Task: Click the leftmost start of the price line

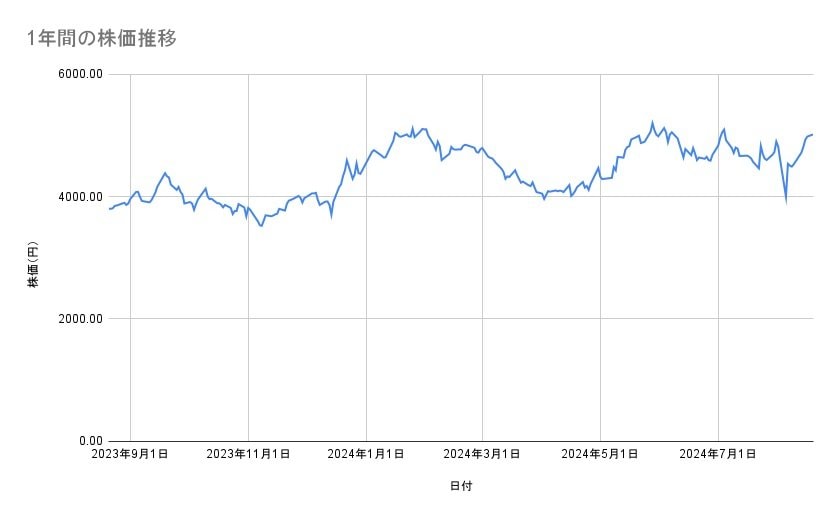Action: pyautogui.click(x=108, y=209)
